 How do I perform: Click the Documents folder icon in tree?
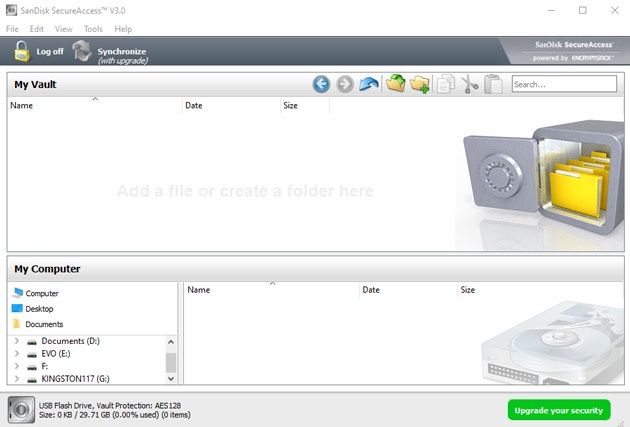(x=16, y=324)
